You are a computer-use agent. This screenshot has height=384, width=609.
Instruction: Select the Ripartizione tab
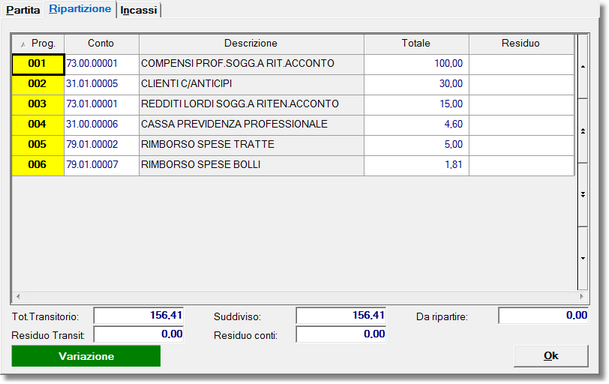pos(80,9)
